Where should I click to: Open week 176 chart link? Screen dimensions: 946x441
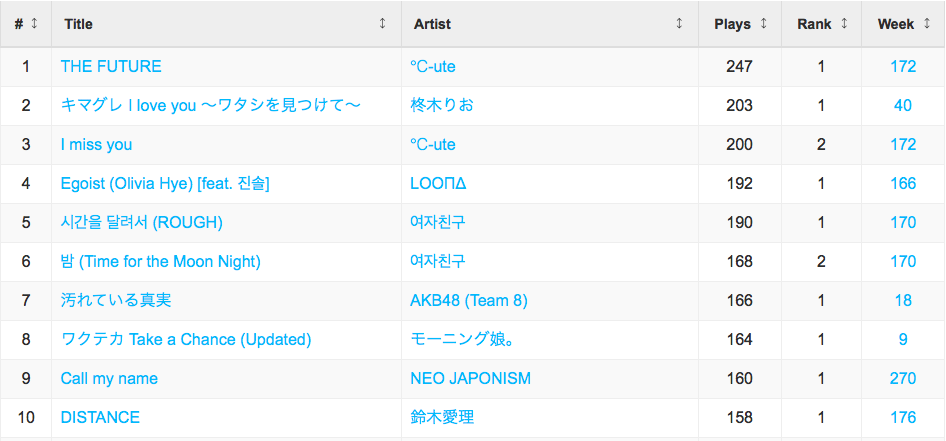click(x=903, y=417)
